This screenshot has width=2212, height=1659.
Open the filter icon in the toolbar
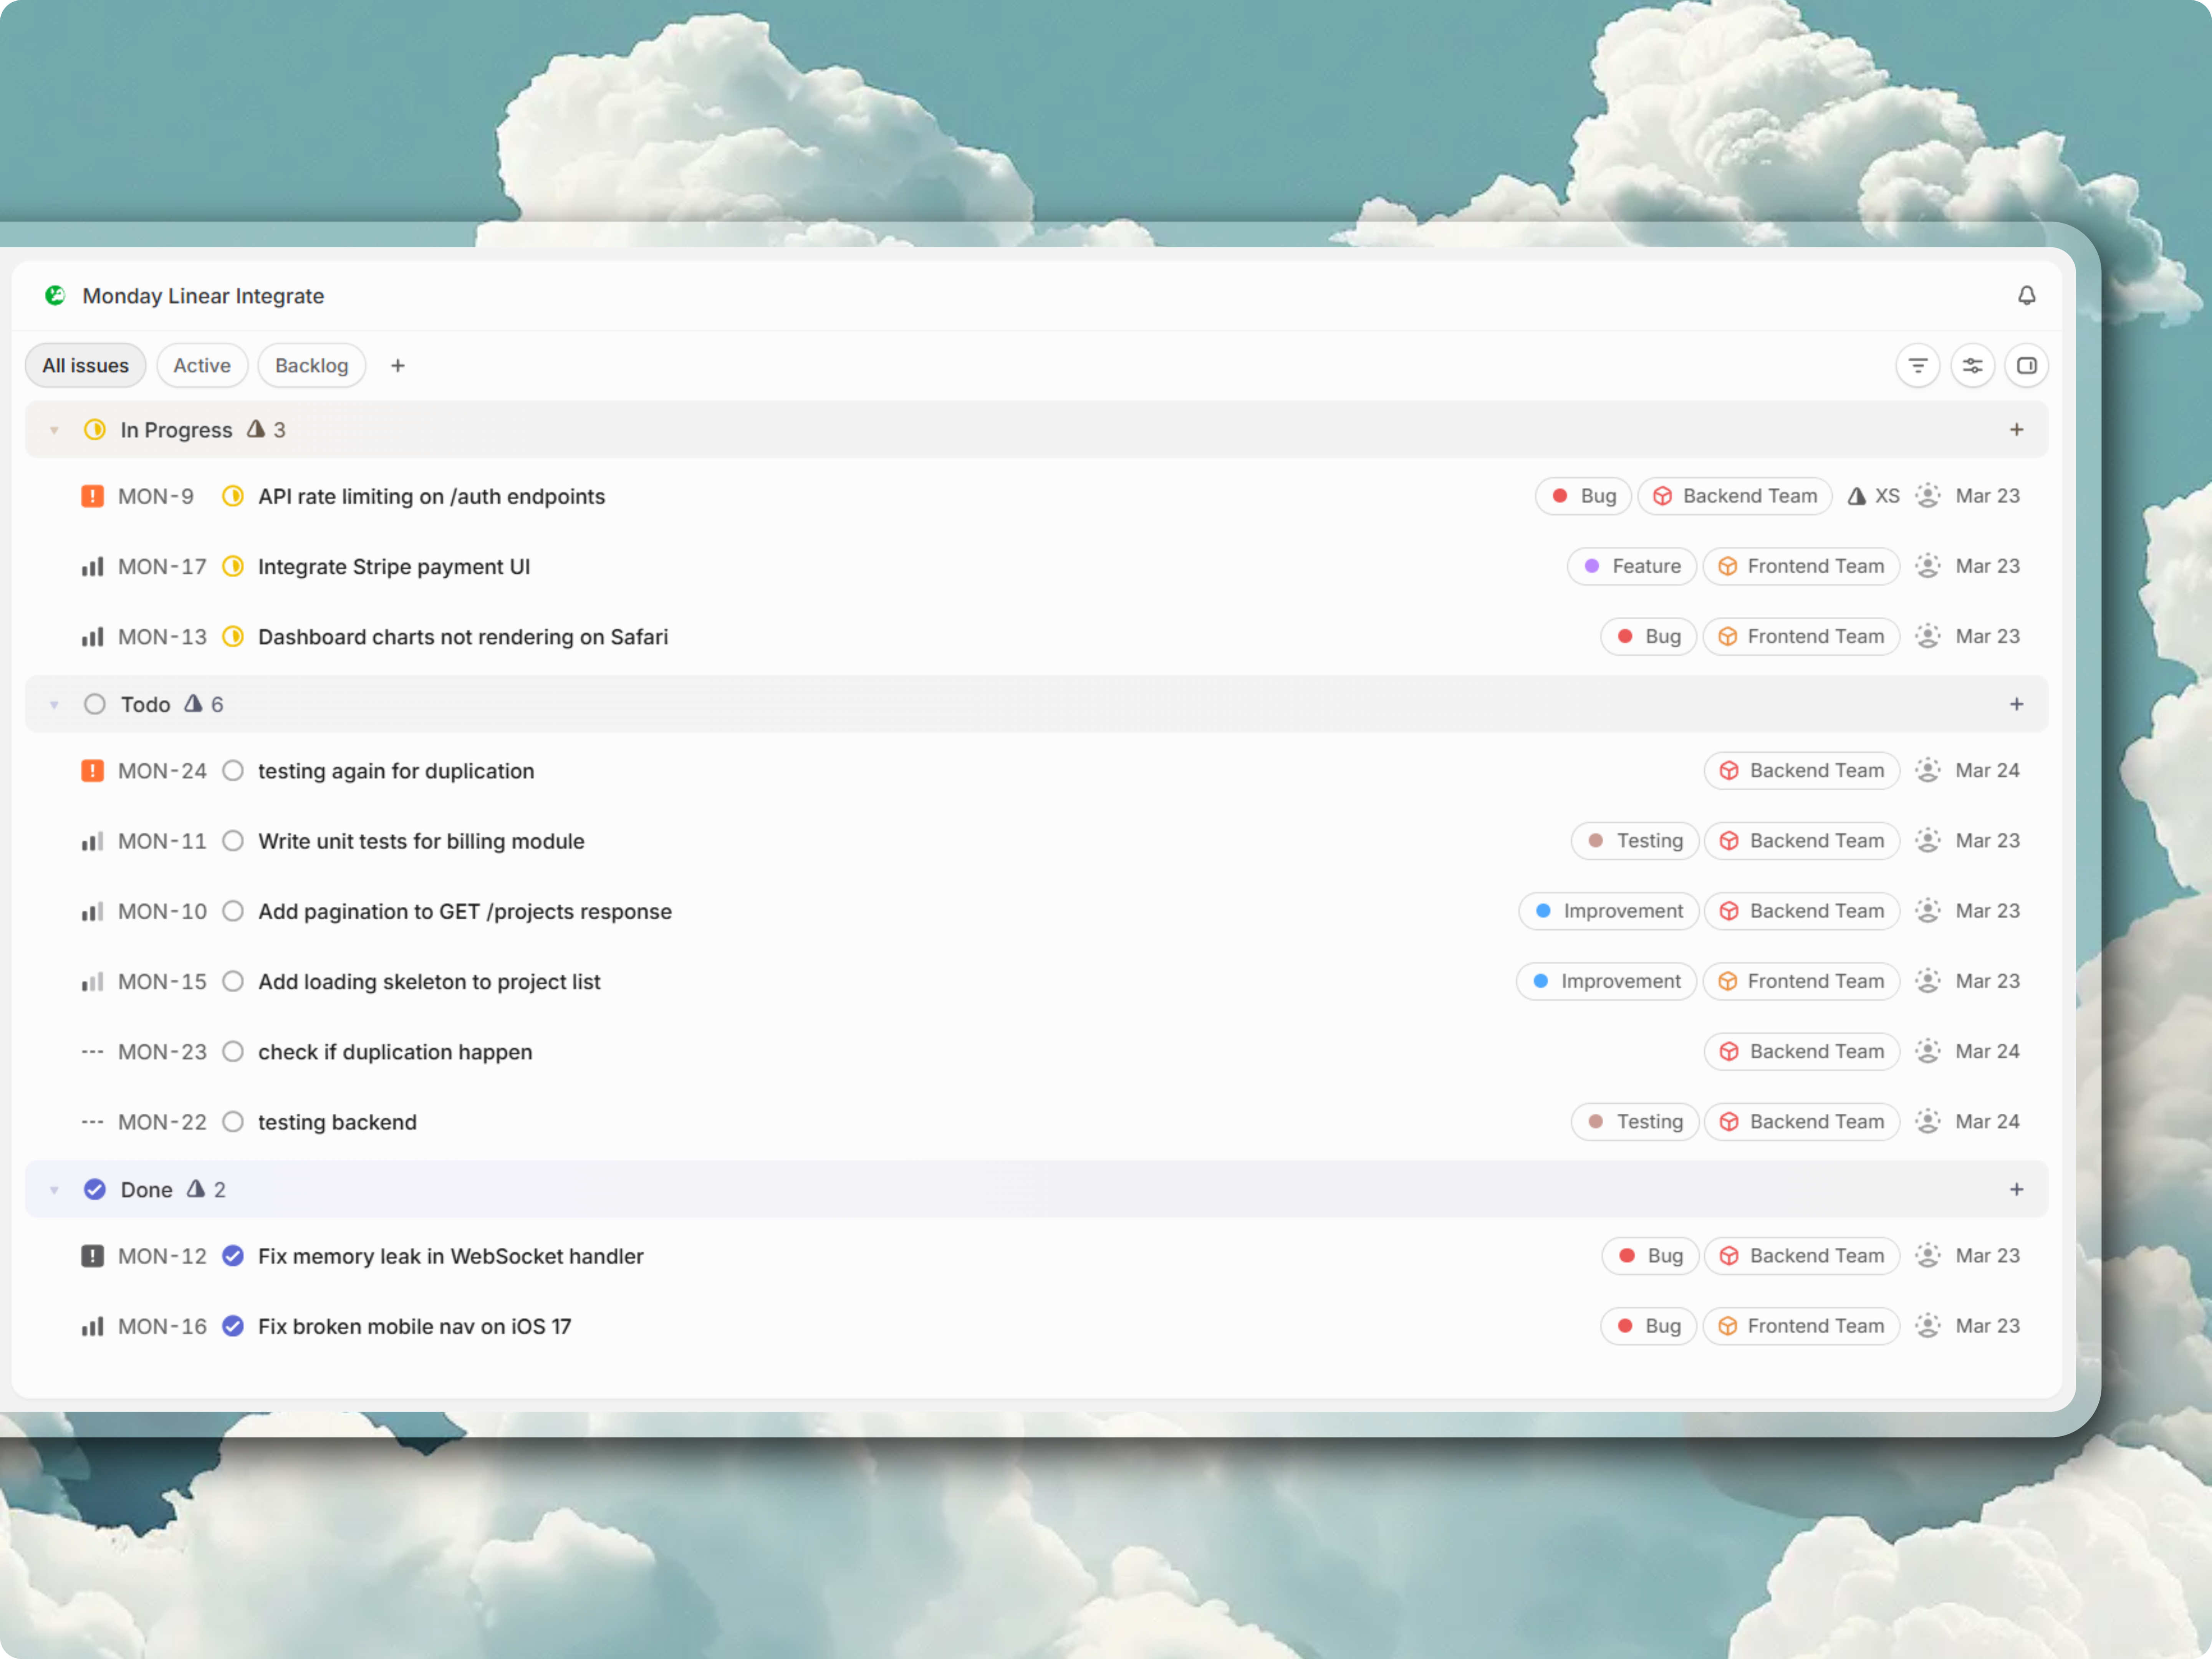click(x=1917, y=366)
